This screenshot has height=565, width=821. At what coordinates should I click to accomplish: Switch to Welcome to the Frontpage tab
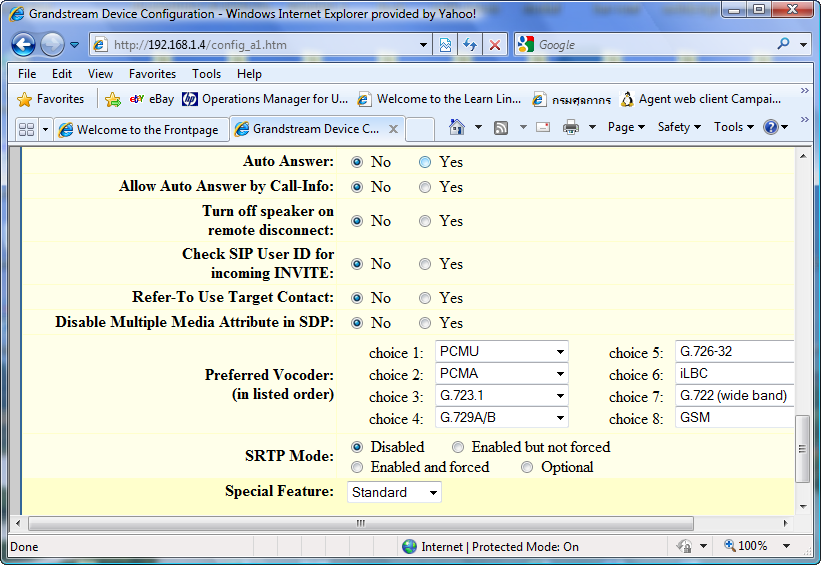click(141, 129)
